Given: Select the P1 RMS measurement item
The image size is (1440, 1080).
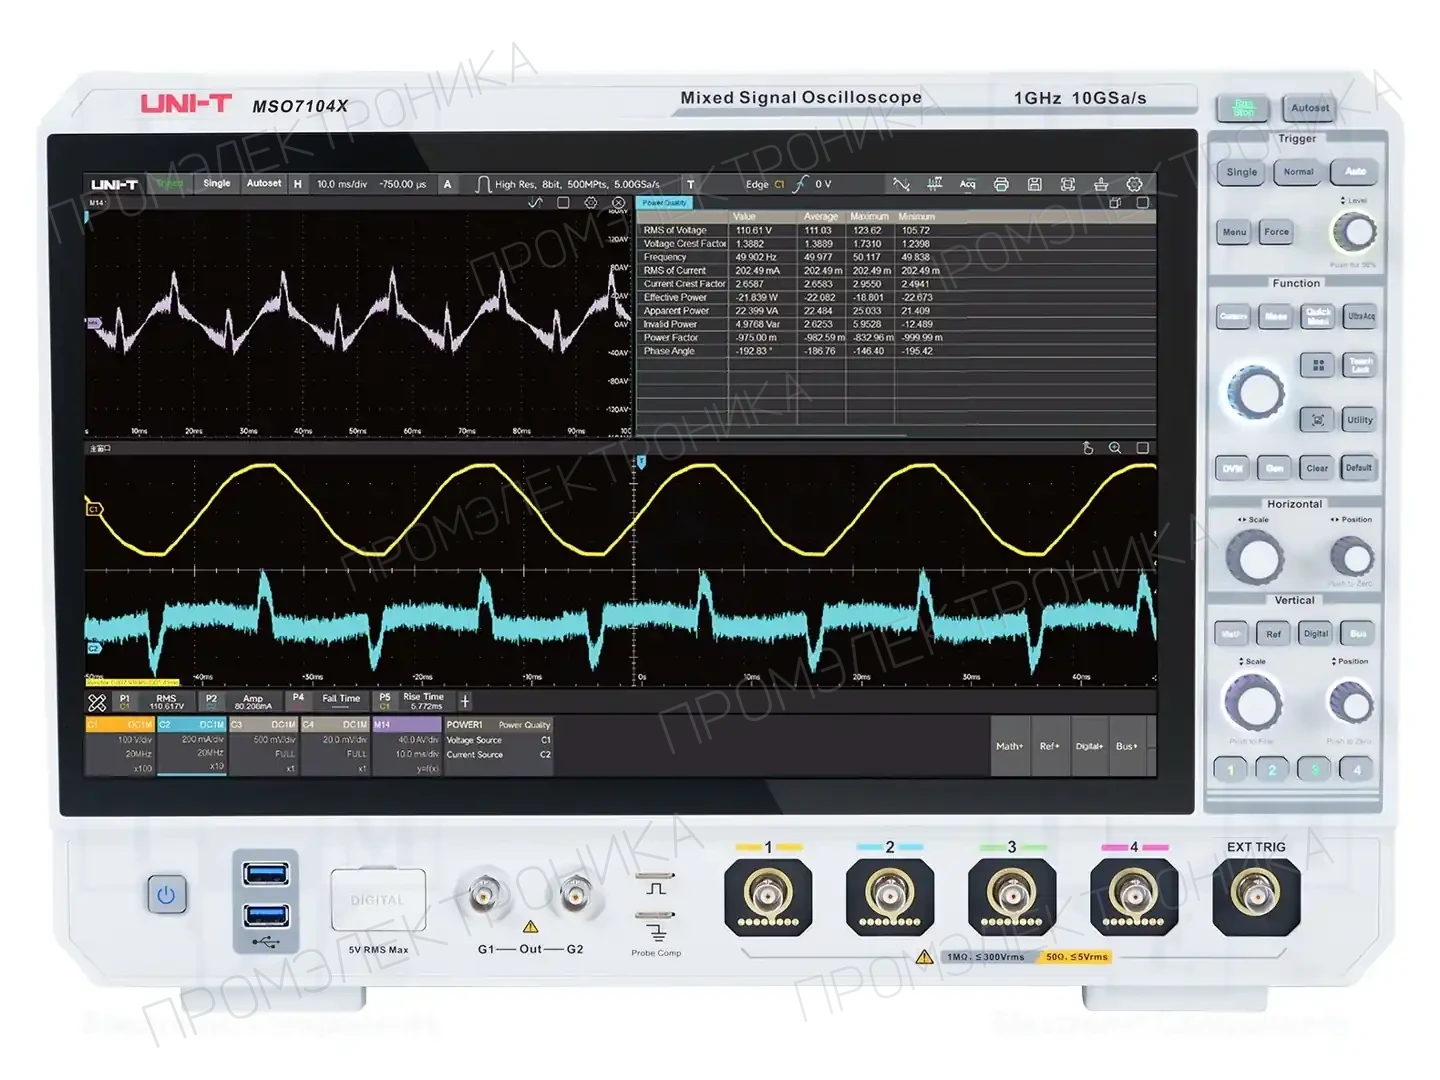Looking at the screenshot, I should pos(153,702).
